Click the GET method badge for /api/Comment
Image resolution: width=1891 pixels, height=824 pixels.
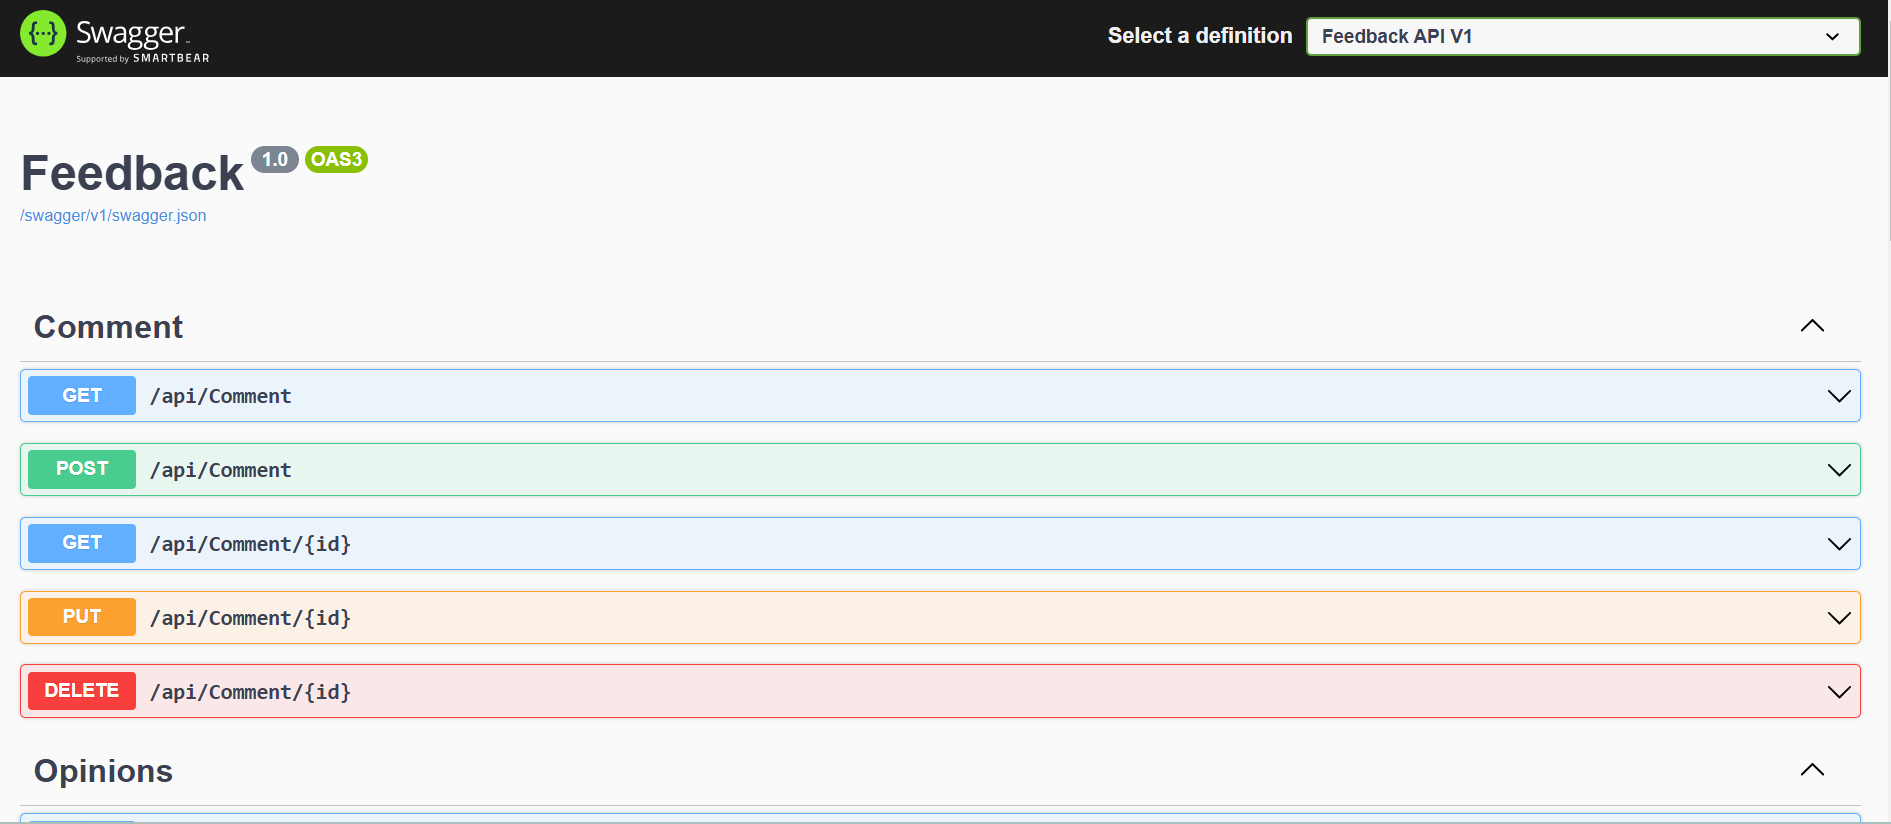82,396
